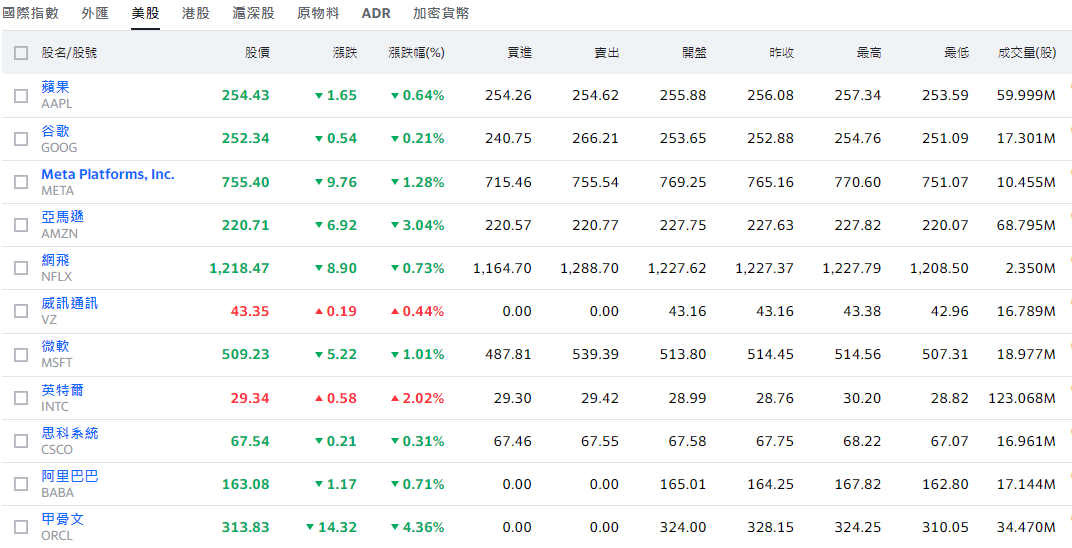Select the 加密貨幣 tab

point(441,13)
